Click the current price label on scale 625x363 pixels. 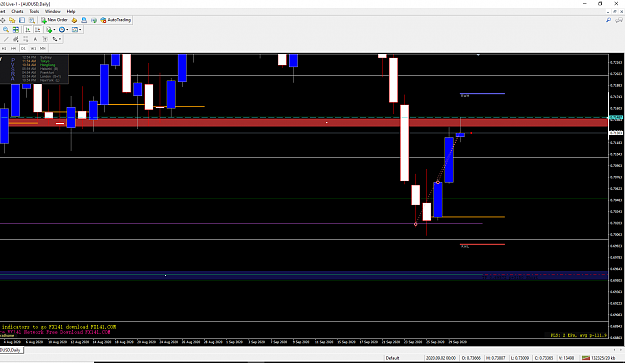click(616, 133)
